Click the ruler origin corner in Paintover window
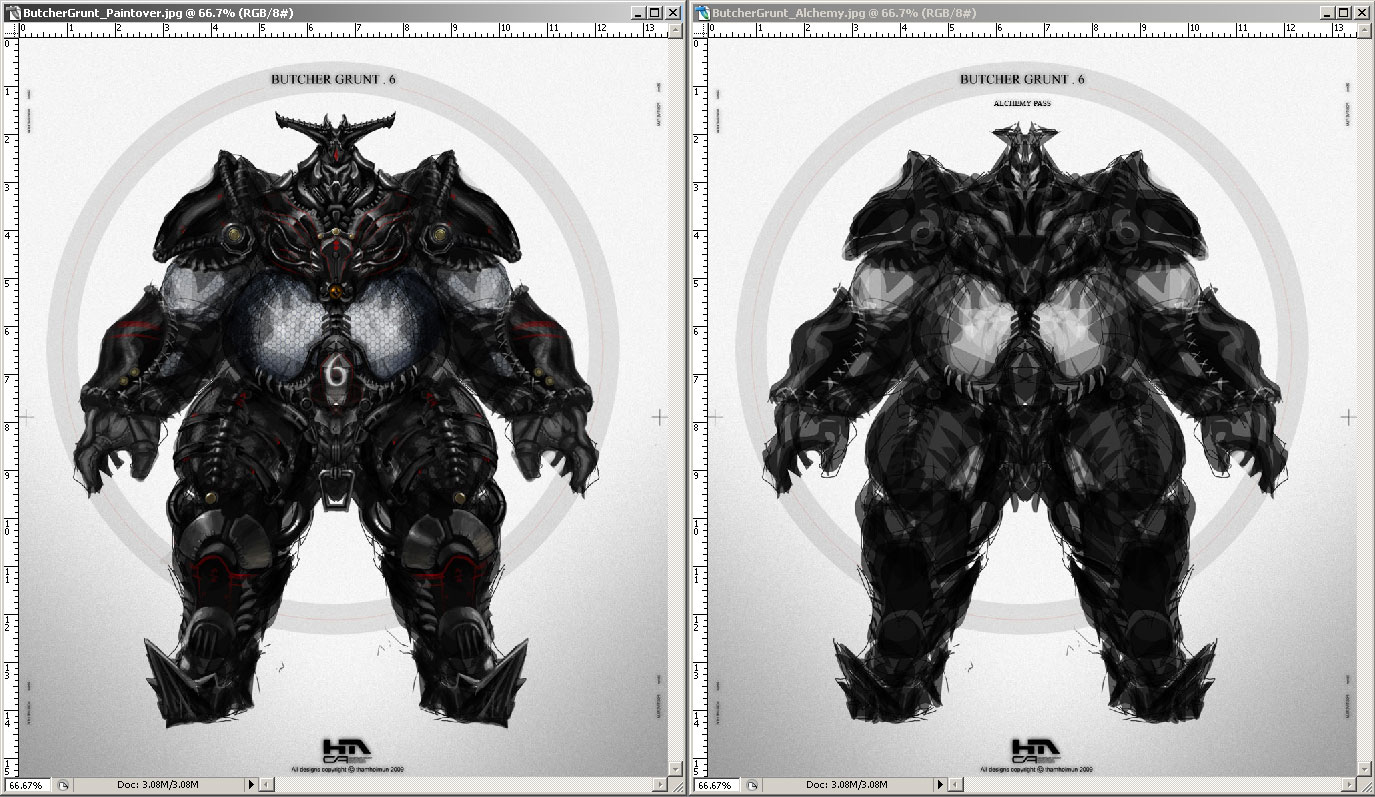Image resolution: width=1375 pixels, height=797 pixels. tap(9, 30)
